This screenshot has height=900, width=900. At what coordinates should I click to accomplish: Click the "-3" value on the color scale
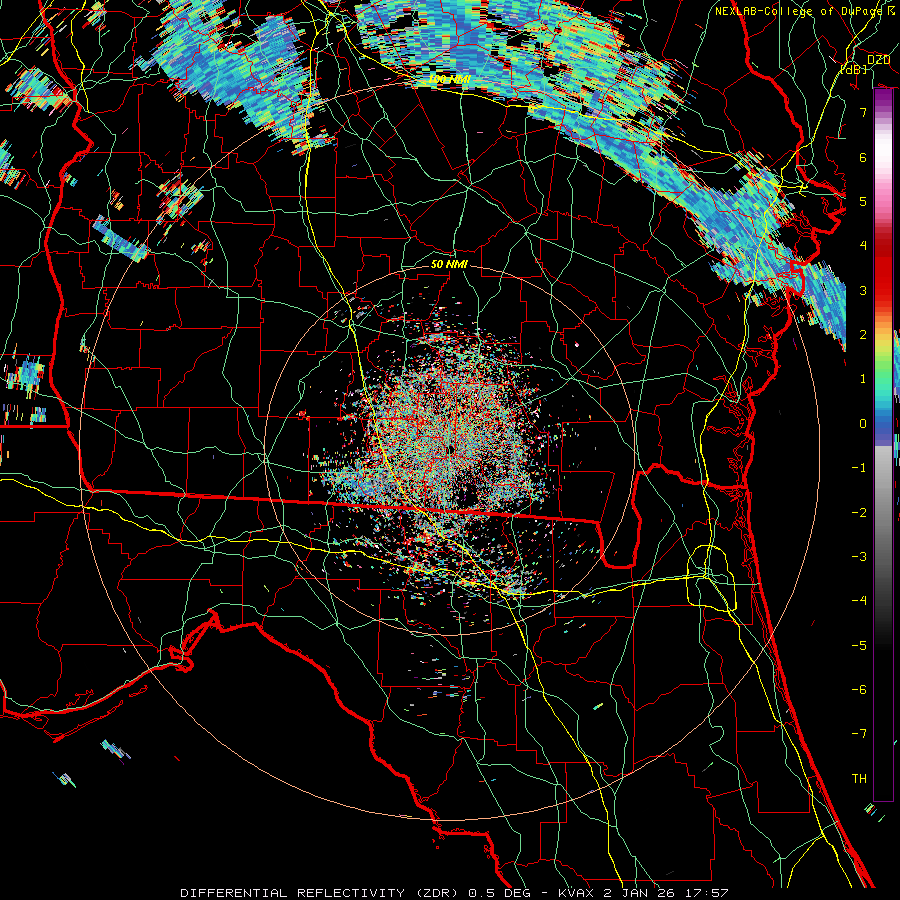coord(859,557)
